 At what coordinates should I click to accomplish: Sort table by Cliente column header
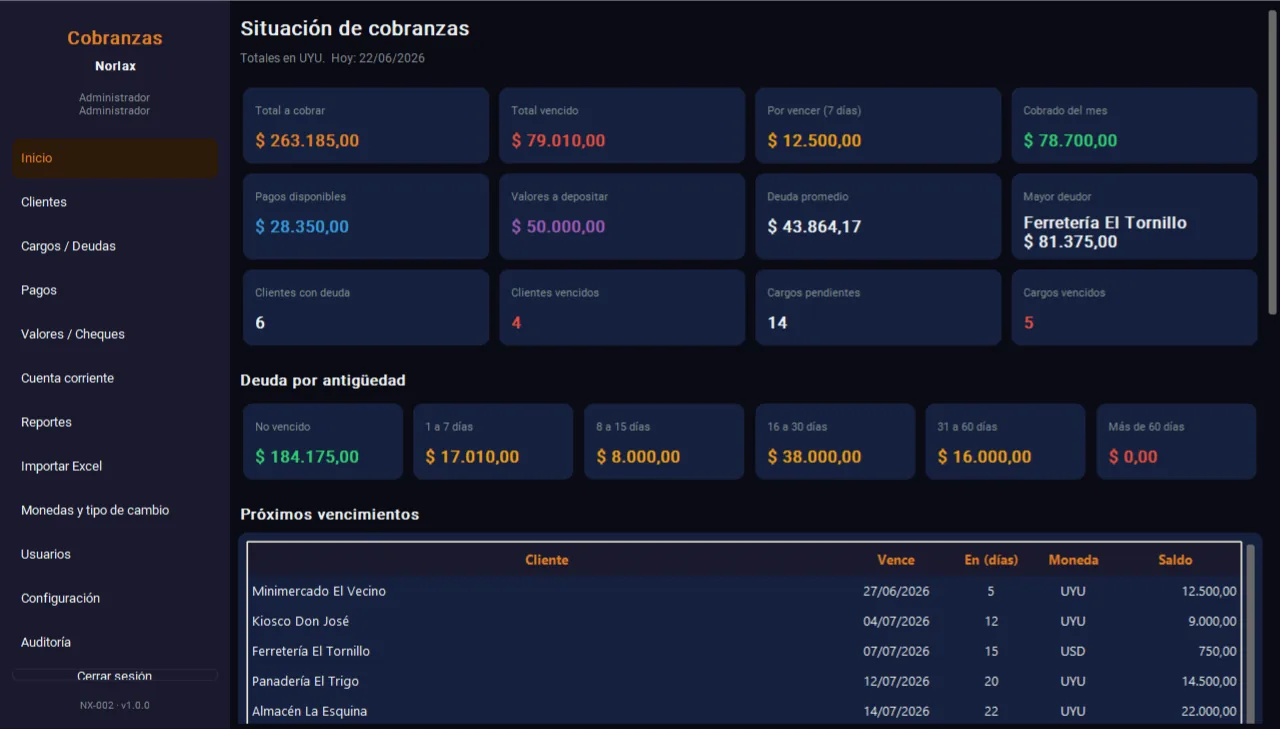[547, 560]
